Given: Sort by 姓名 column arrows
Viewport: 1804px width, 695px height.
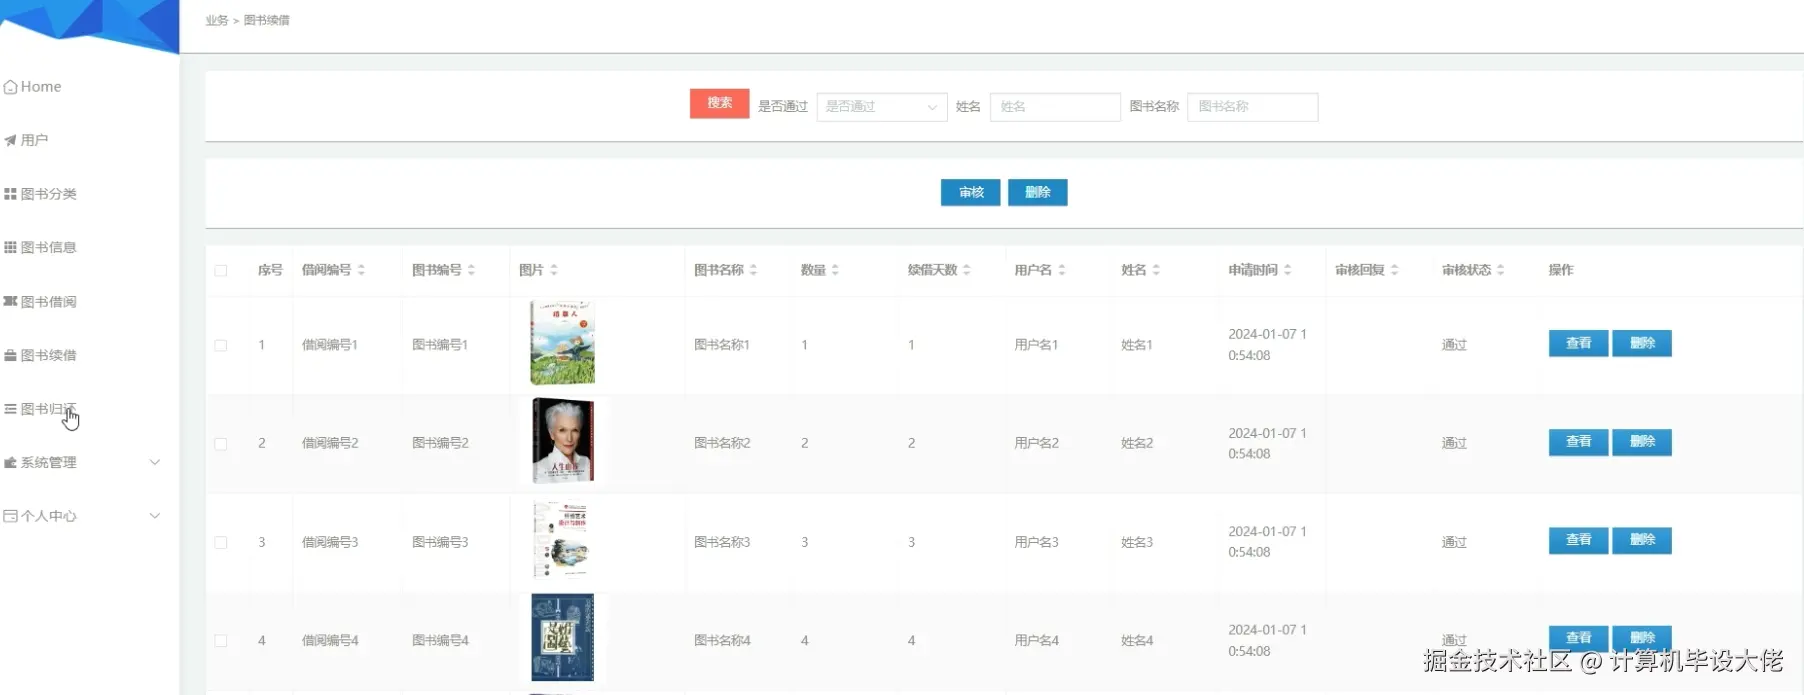Looking at the screenshot, I should point(1156,270).
